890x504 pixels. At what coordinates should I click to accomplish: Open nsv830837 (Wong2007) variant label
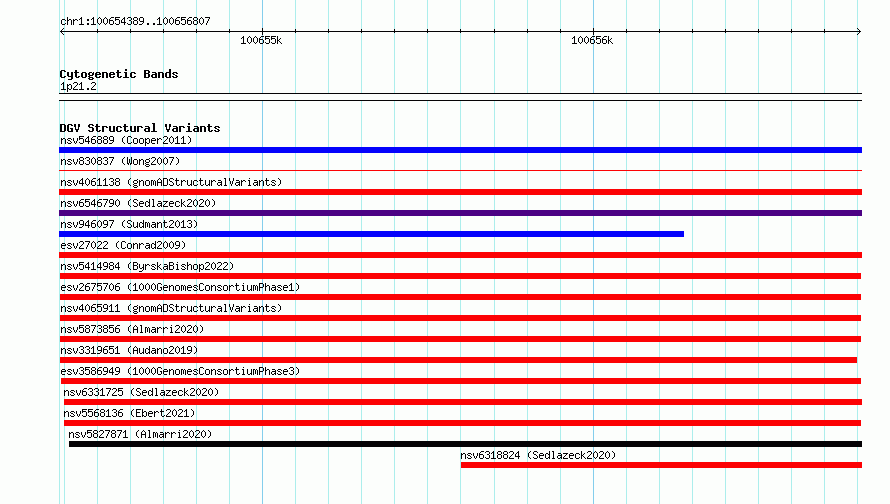(x=120, y=161)
